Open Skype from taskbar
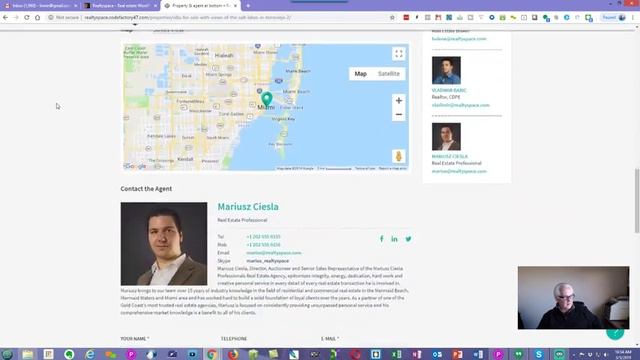This screenshot has width=640, height=360. [539, 354]
